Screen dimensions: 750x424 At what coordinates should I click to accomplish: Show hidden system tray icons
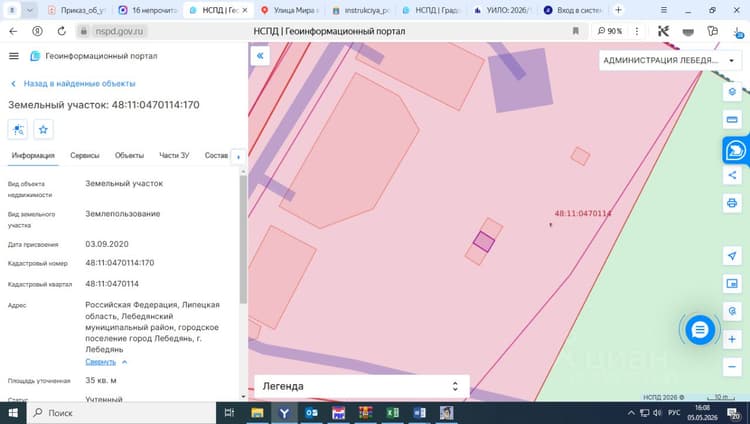[x=631, y=413]
